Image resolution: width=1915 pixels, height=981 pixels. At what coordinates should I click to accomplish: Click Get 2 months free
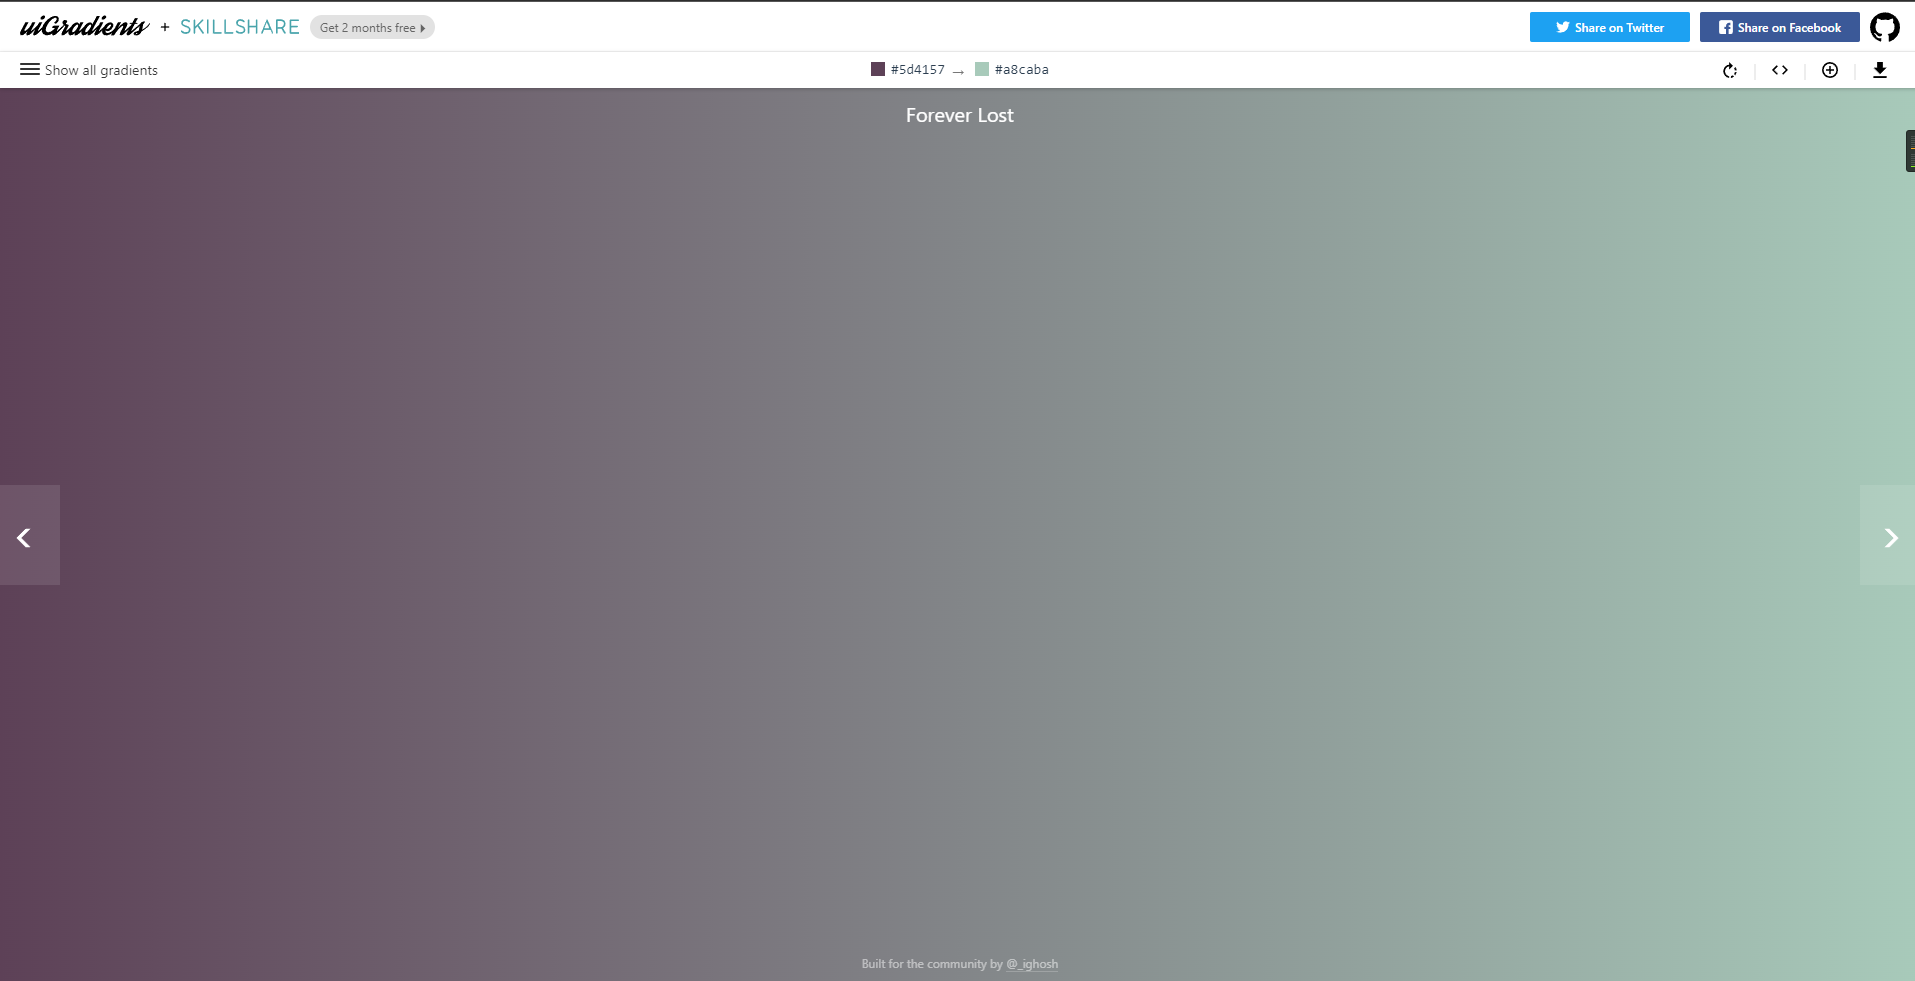tap(372, 27)
